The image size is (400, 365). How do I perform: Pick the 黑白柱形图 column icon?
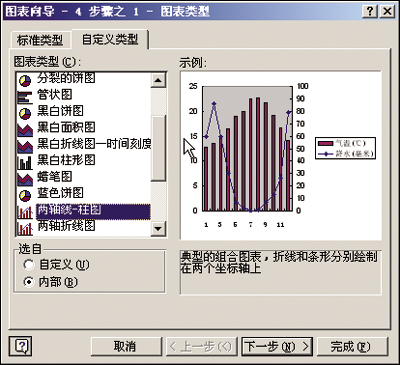(x=25, y=162)
